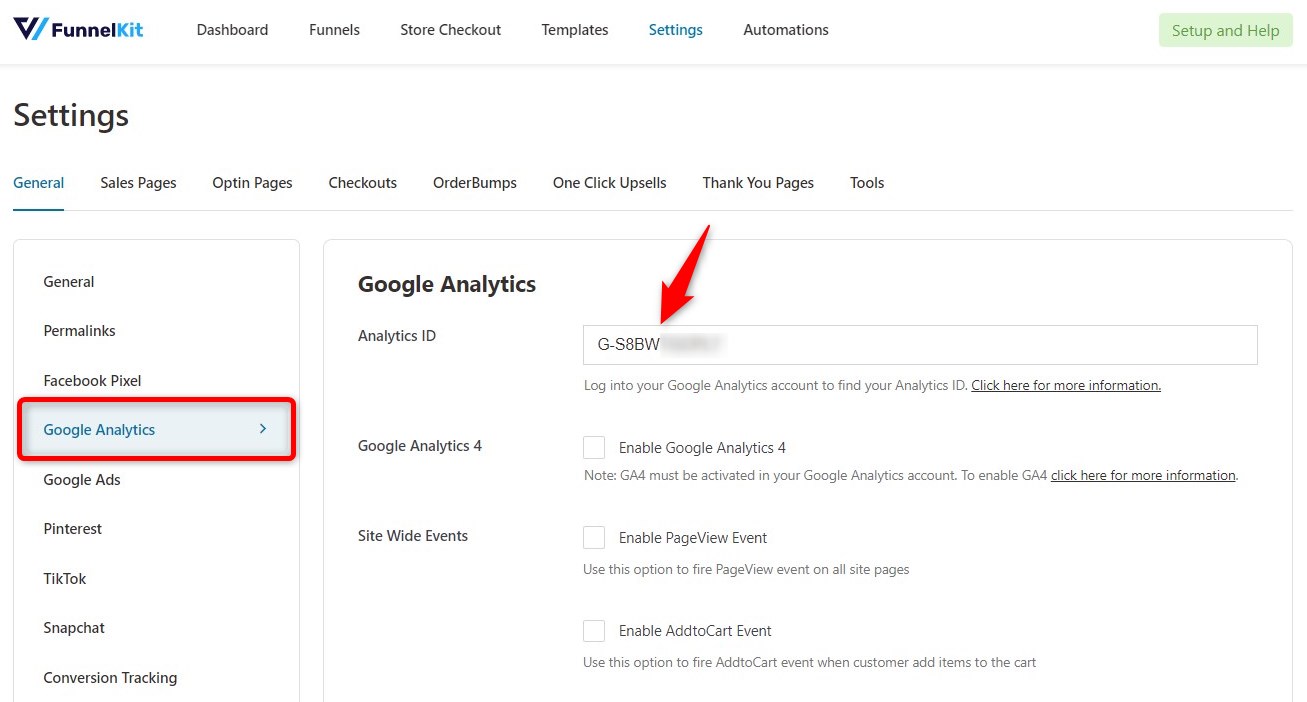The width and height of the screenshot is (1307, 702).
Task: Switch to the Sales Pages tab
Action: (138, 183)
